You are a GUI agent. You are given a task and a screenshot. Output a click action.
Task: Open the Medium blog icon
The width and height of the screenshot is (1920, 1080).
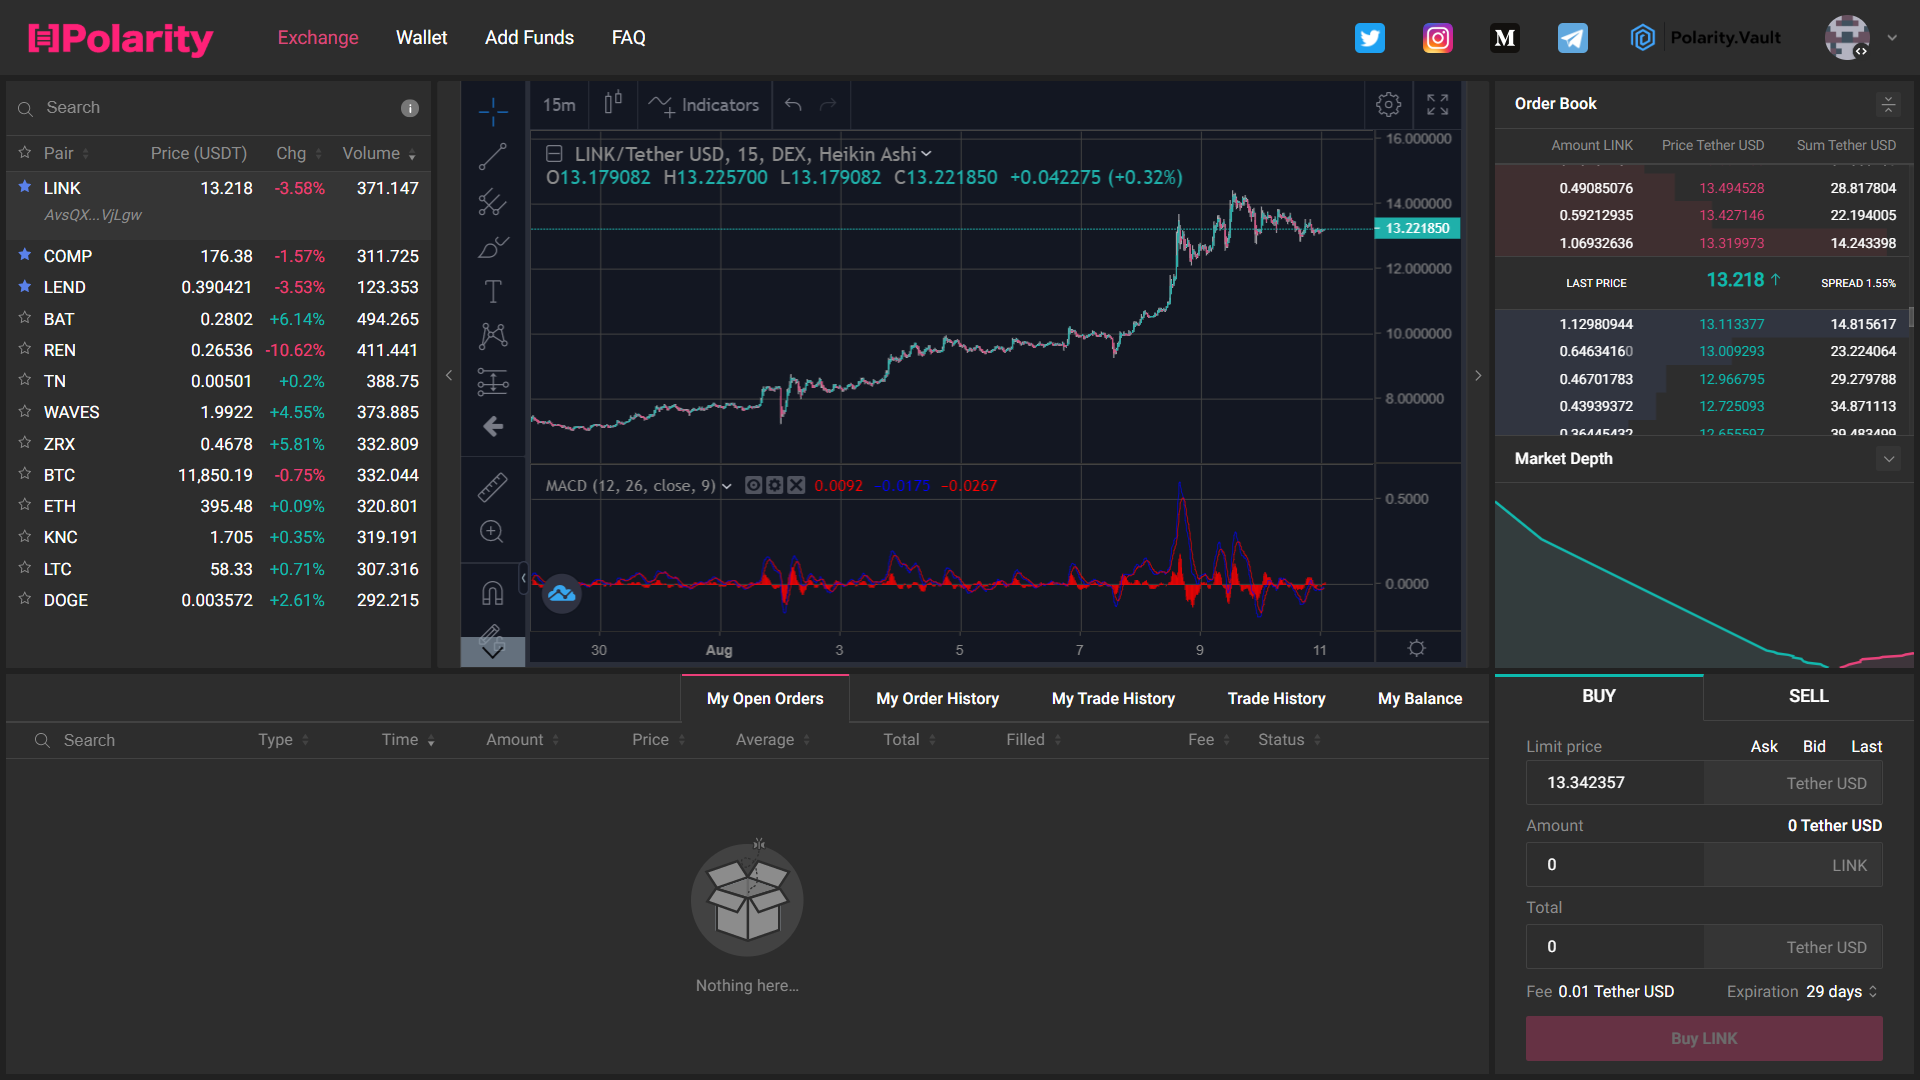1504,38
